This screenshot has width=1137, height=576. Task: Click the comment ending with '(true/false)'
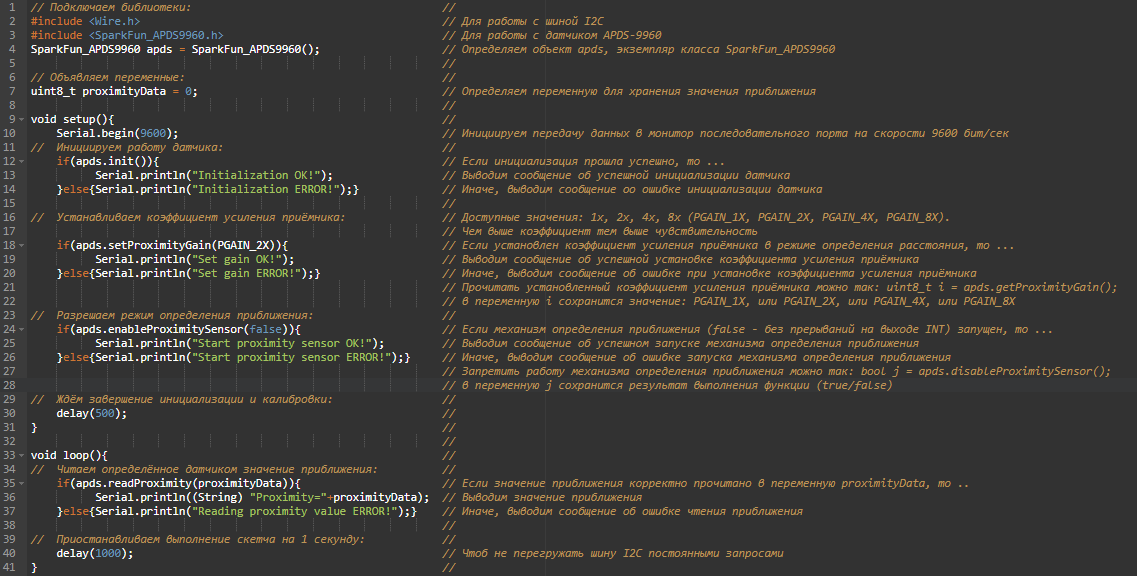tap(667, 385)
